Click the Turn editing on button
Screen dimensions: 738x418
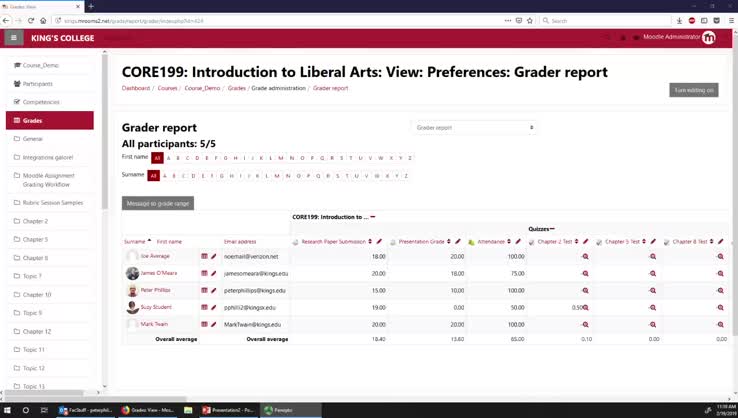(x=694, y=90)
